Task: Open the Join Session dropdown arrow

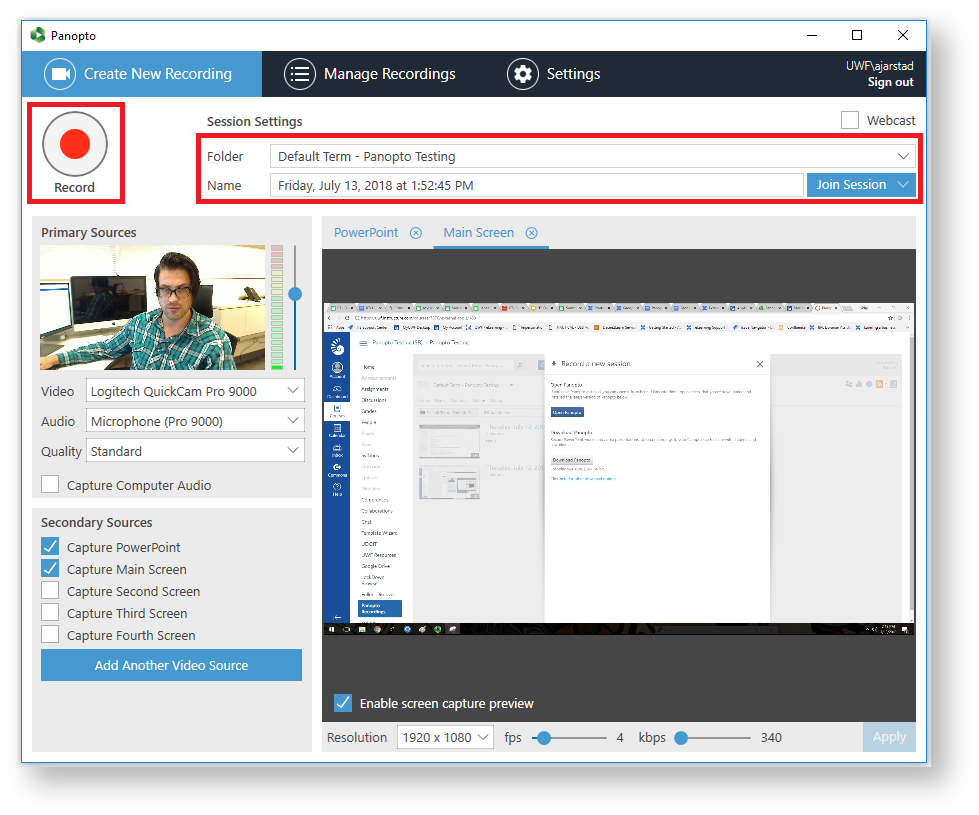Action: tap(903, 185)
